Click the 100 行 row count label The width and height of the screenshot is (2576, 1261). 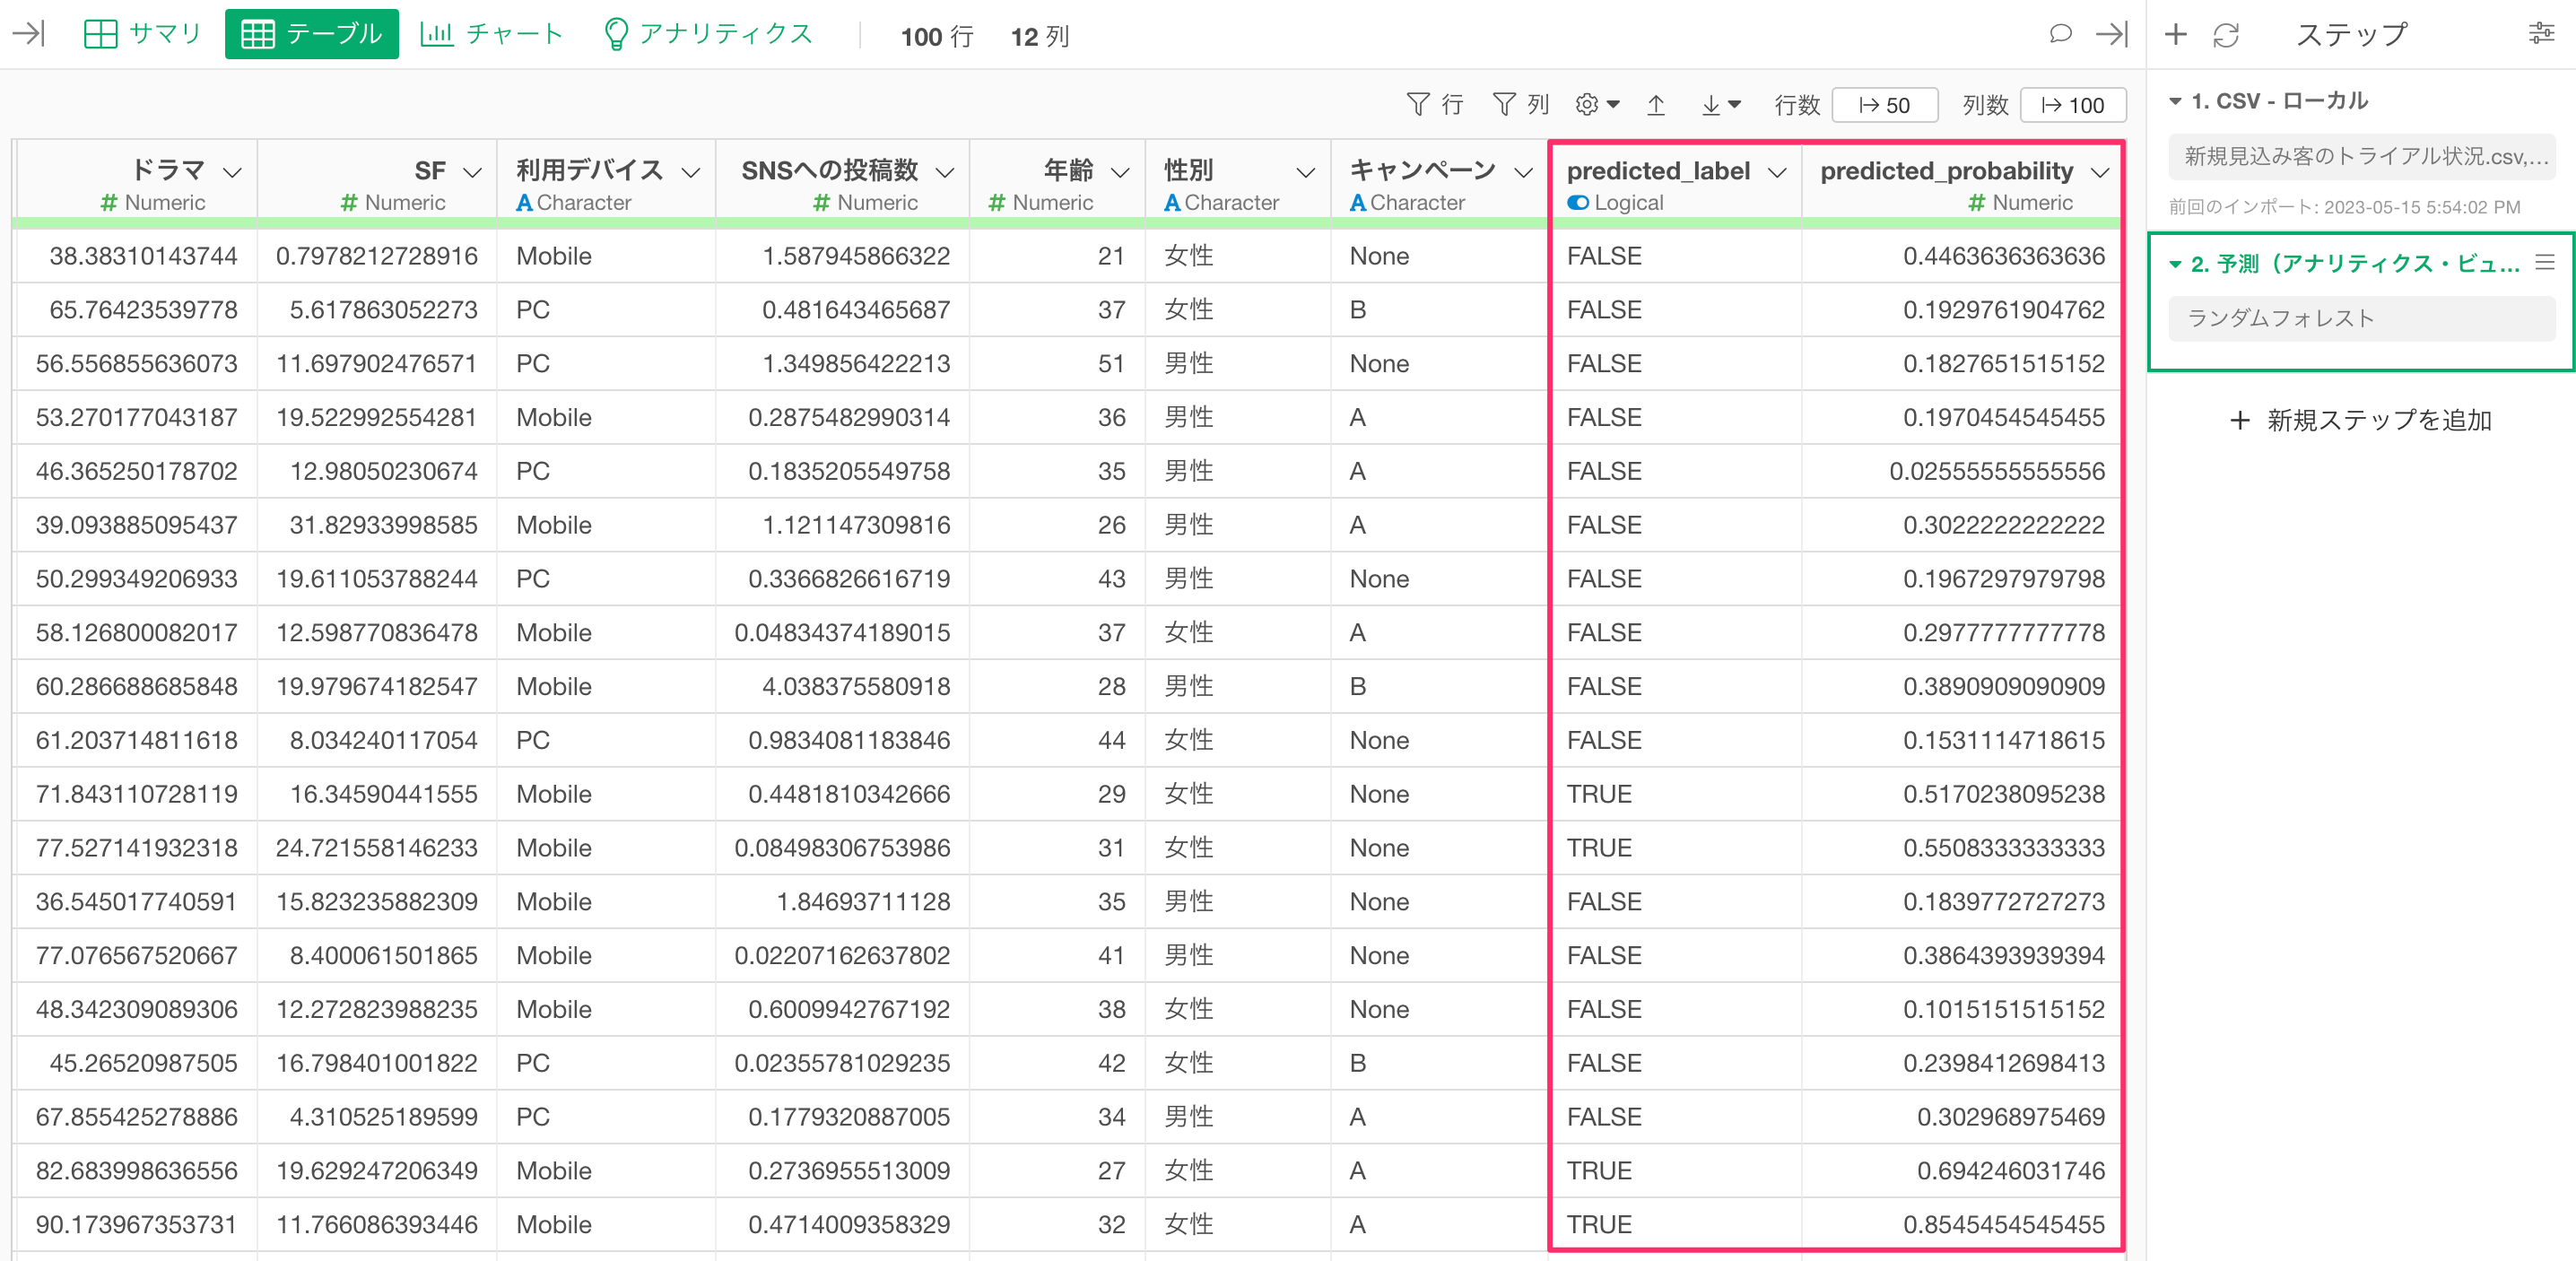(x=936, y=37)
